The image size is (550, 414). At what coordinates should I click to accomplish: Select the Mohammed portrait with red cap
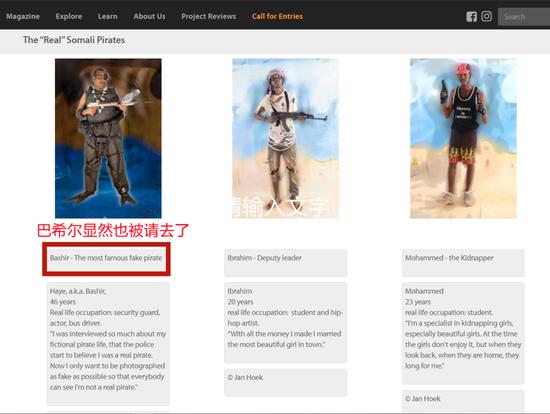463,138
